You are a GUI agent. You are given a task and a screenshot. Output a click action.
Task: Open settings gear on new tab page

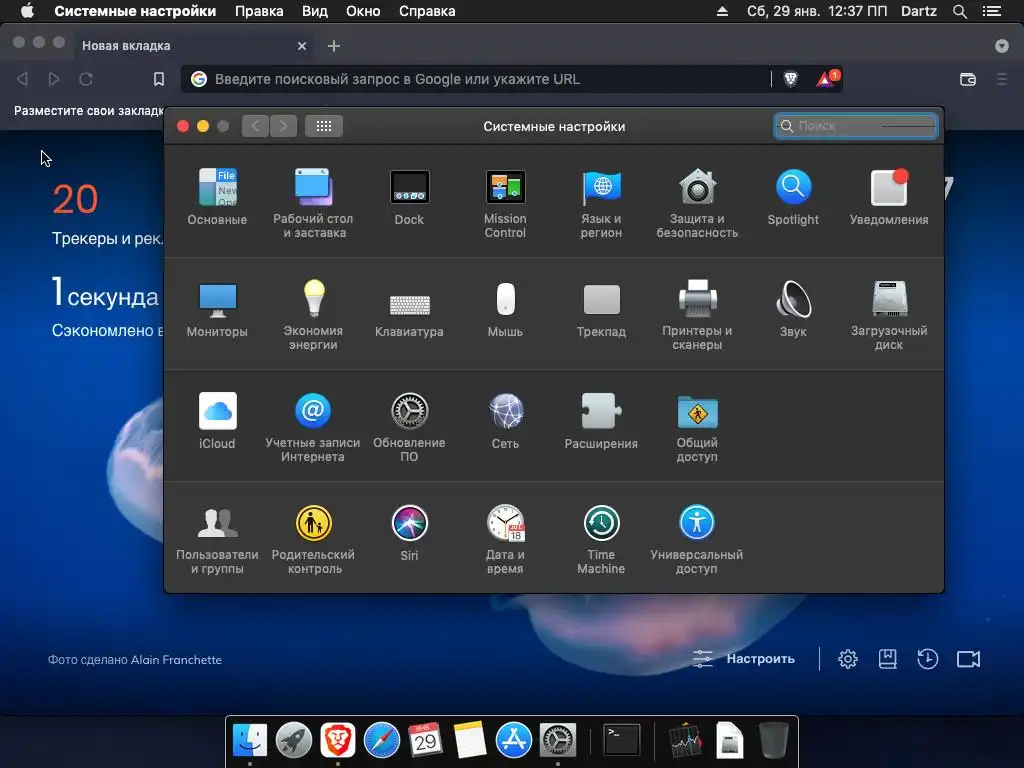click(x=848, y=659)
